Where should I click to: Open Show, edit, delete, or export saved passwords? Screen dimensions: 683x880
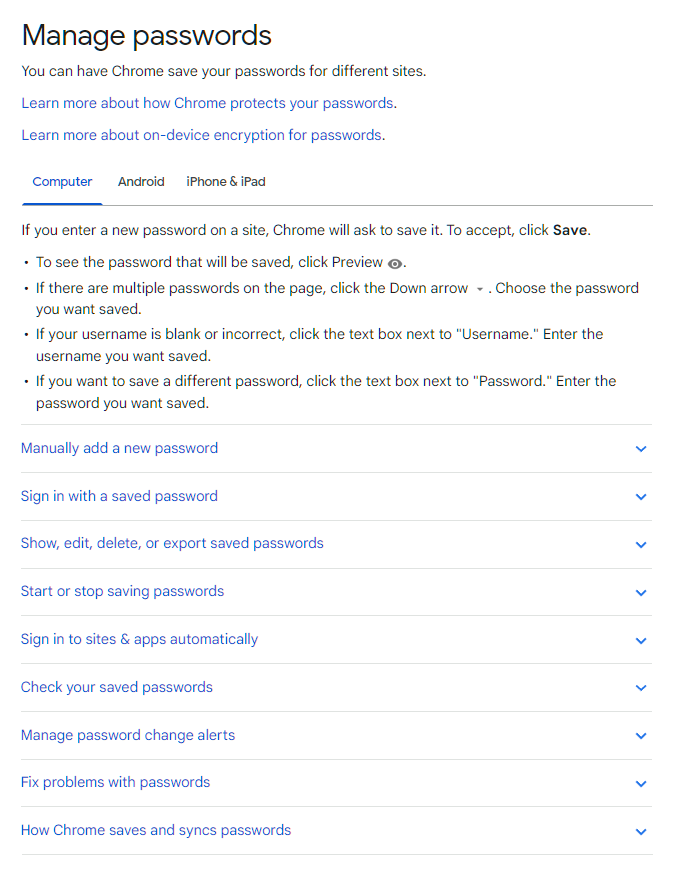pyautogui.click(x=172, y=543)
